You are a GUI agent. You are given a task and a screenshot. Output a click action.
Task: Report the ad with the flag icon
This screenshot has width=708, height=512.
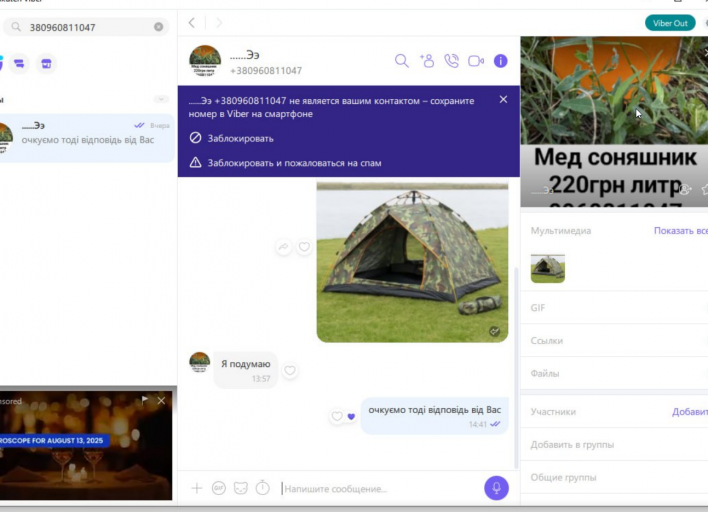click(x=144, y=400)
